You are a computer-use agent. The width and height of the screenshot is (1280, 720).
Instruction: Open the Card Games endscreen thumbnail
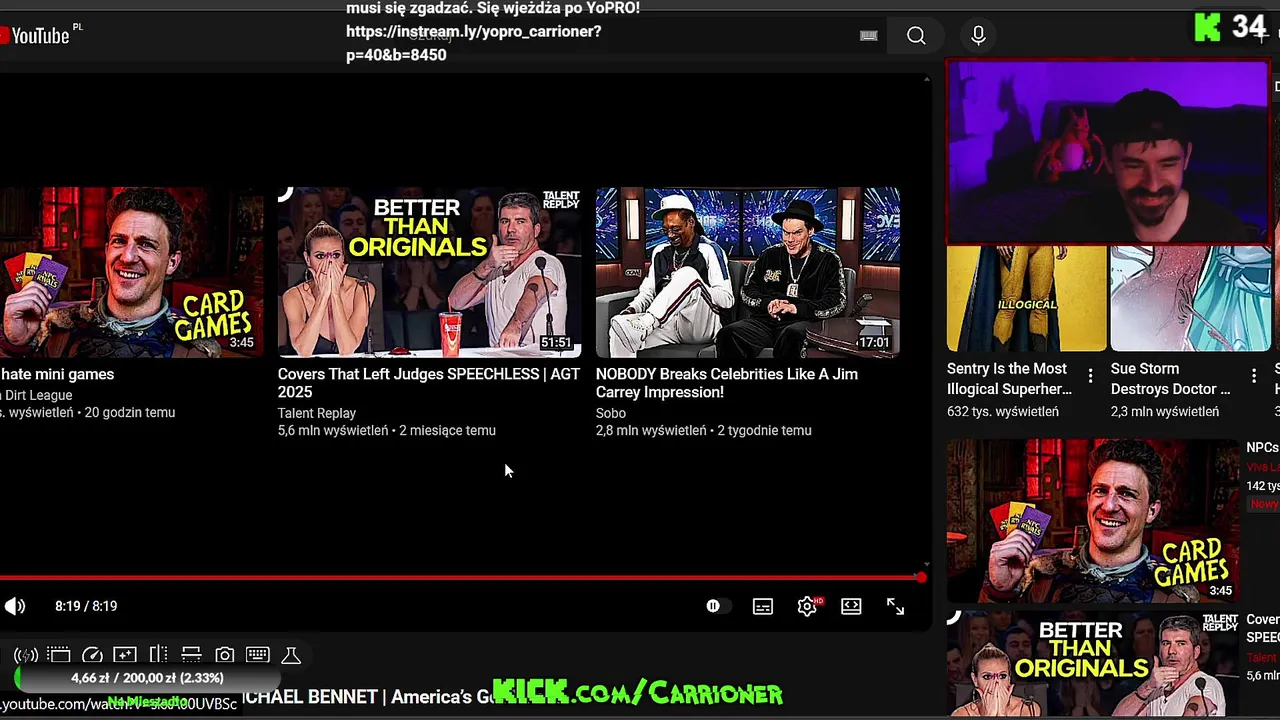131,272
